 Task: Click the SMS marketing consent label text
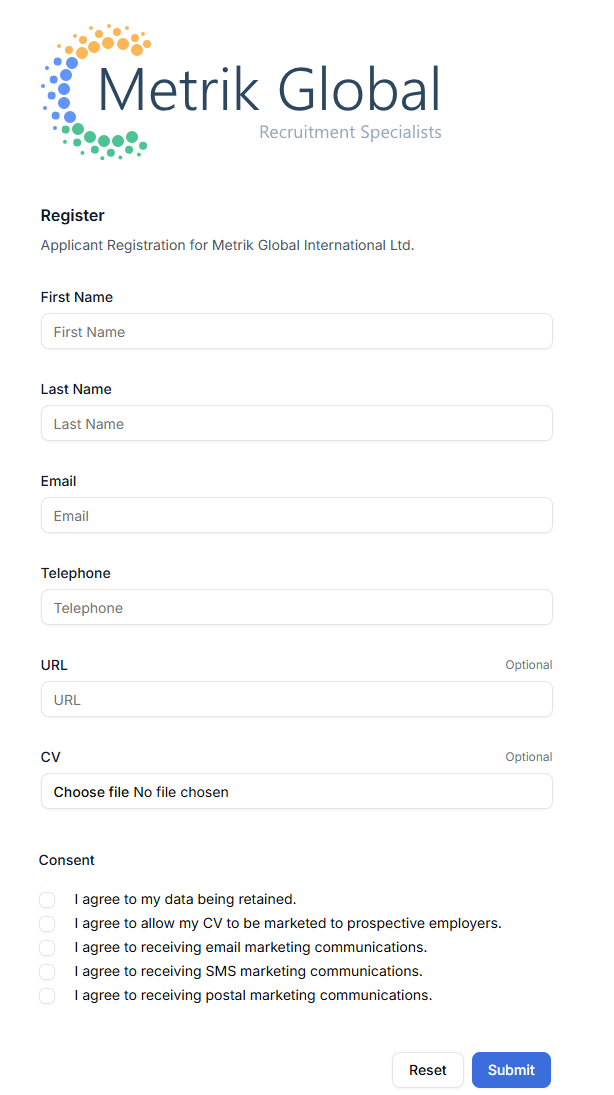coord(248,972)
